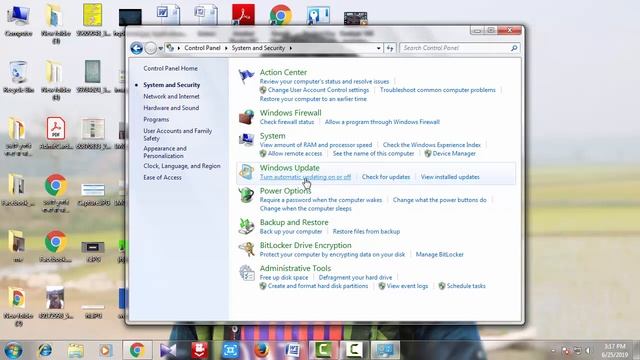This screenshot has width=640, height=360.
Task: Click the Control Panel breadcrumb in address bar
Action: tap(202, 48)
